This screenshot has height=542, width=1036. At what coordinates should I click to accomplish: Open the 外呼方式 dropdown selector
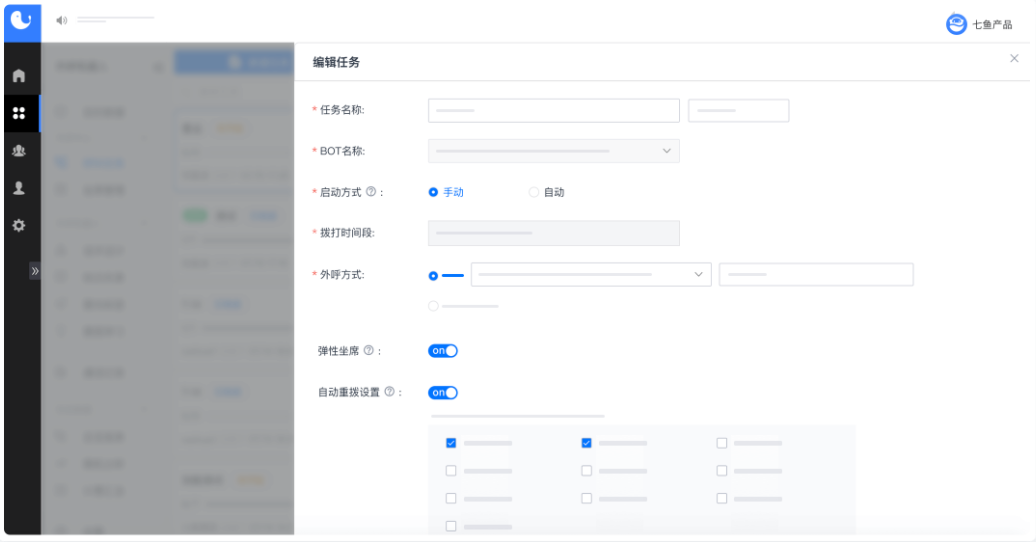591,275
